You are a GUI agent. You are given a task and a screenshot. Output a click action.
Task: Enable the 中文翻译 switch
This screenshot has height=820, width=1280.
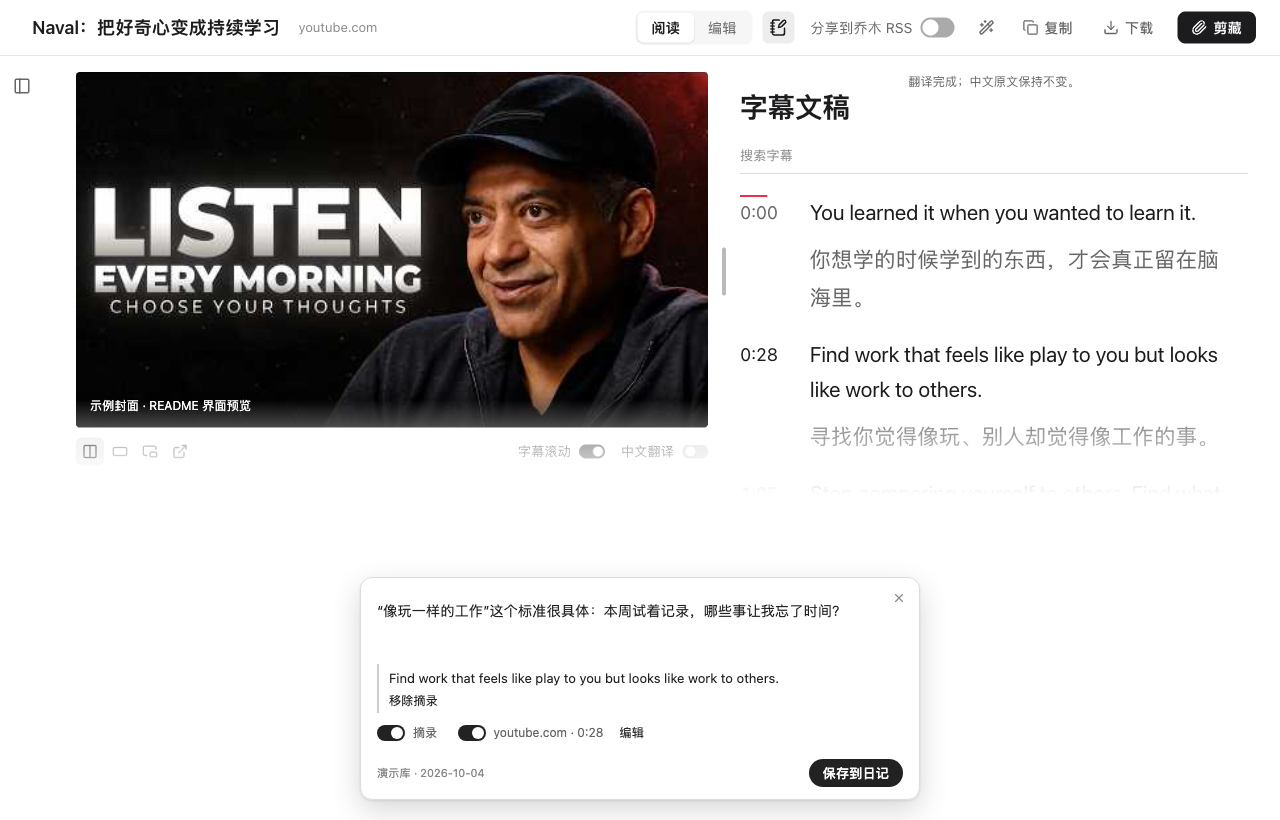(x=695, y=451)
